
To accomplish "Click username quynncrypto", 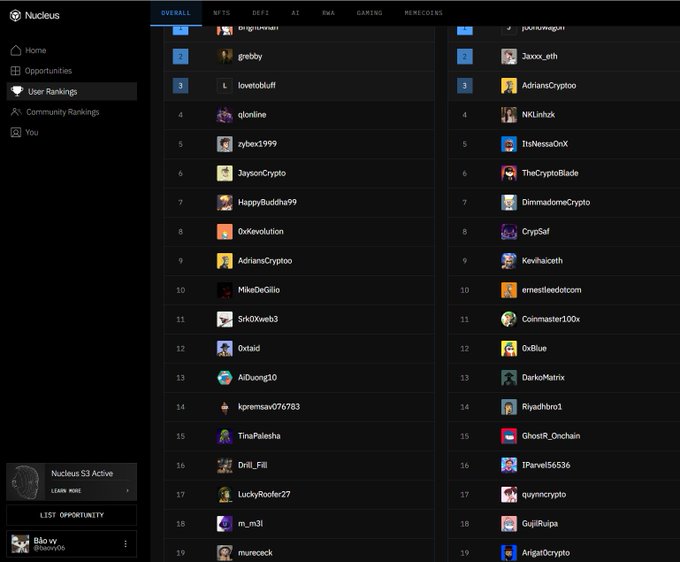I will coord(544,494).
